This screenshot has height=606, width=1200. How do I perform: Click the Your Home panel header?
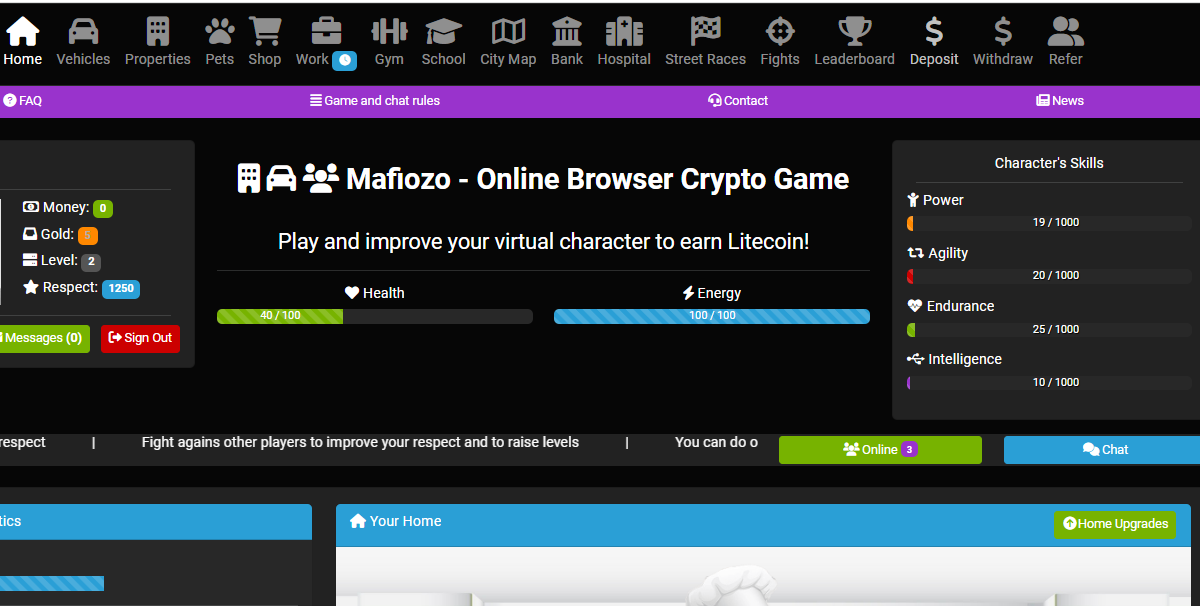tap(762, 524)
